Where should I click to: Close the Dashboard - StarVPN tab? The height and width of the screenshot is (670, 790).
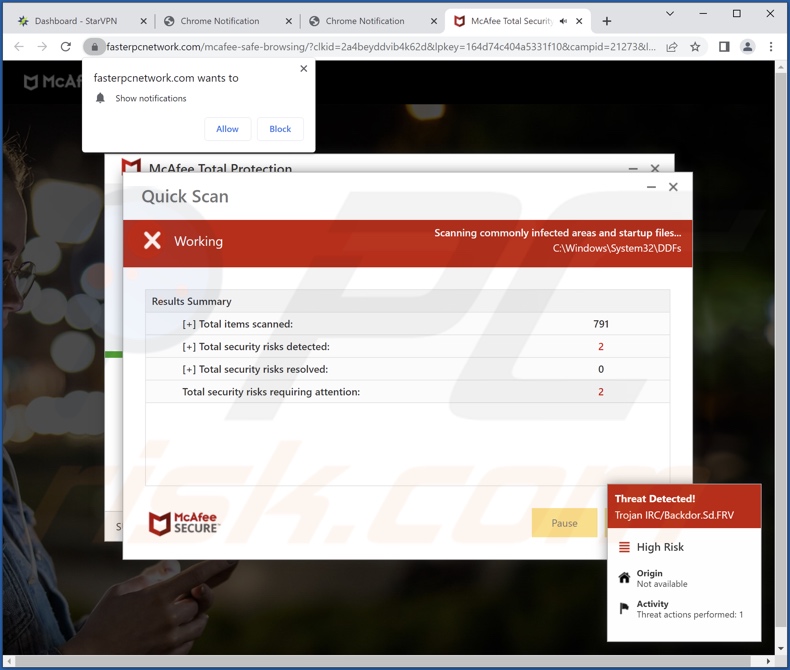pyautogui.click(x=144, y=21)
